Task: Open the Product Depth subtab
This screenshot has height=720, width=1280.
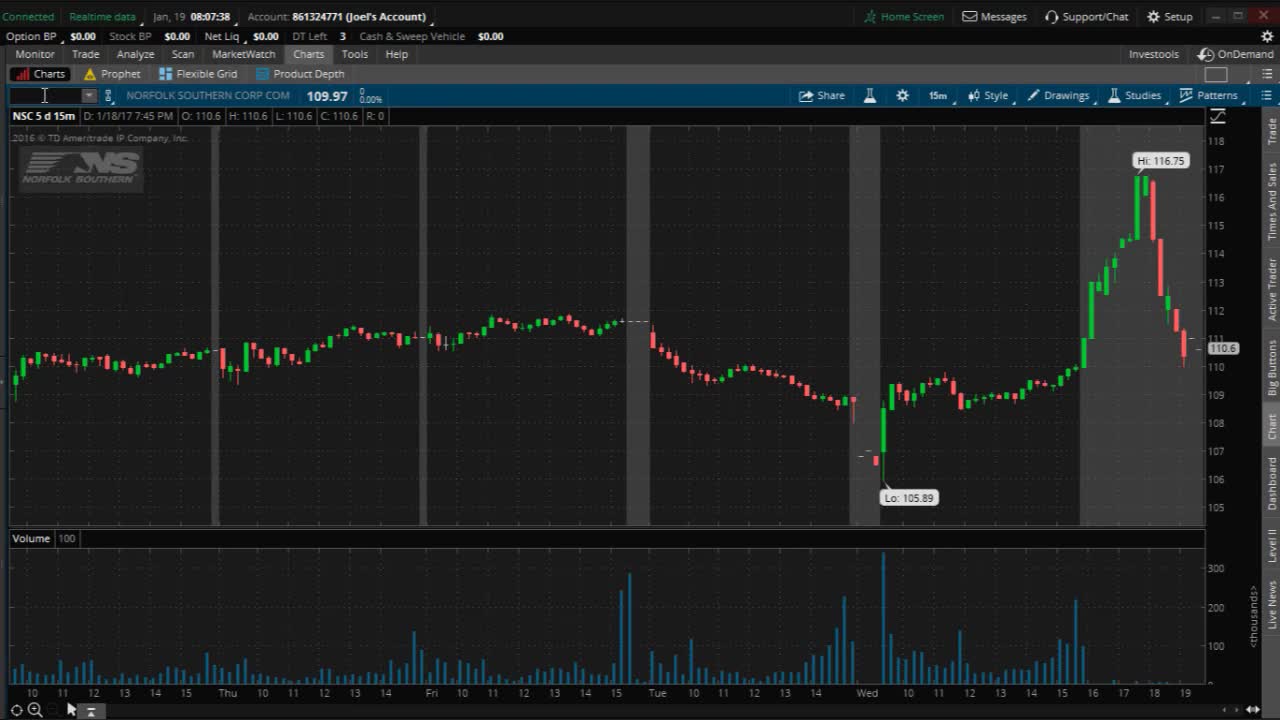Action: tap(300, 74)
